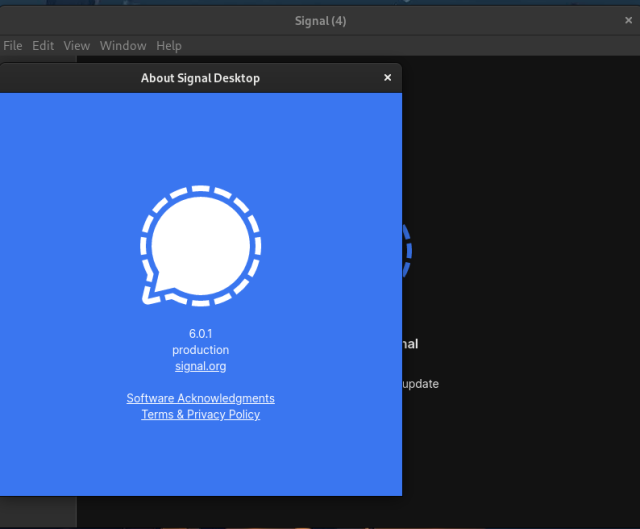640x529 pixels.
Task: Click the 6.0.1 version number text
Action: tap(200, 334)
